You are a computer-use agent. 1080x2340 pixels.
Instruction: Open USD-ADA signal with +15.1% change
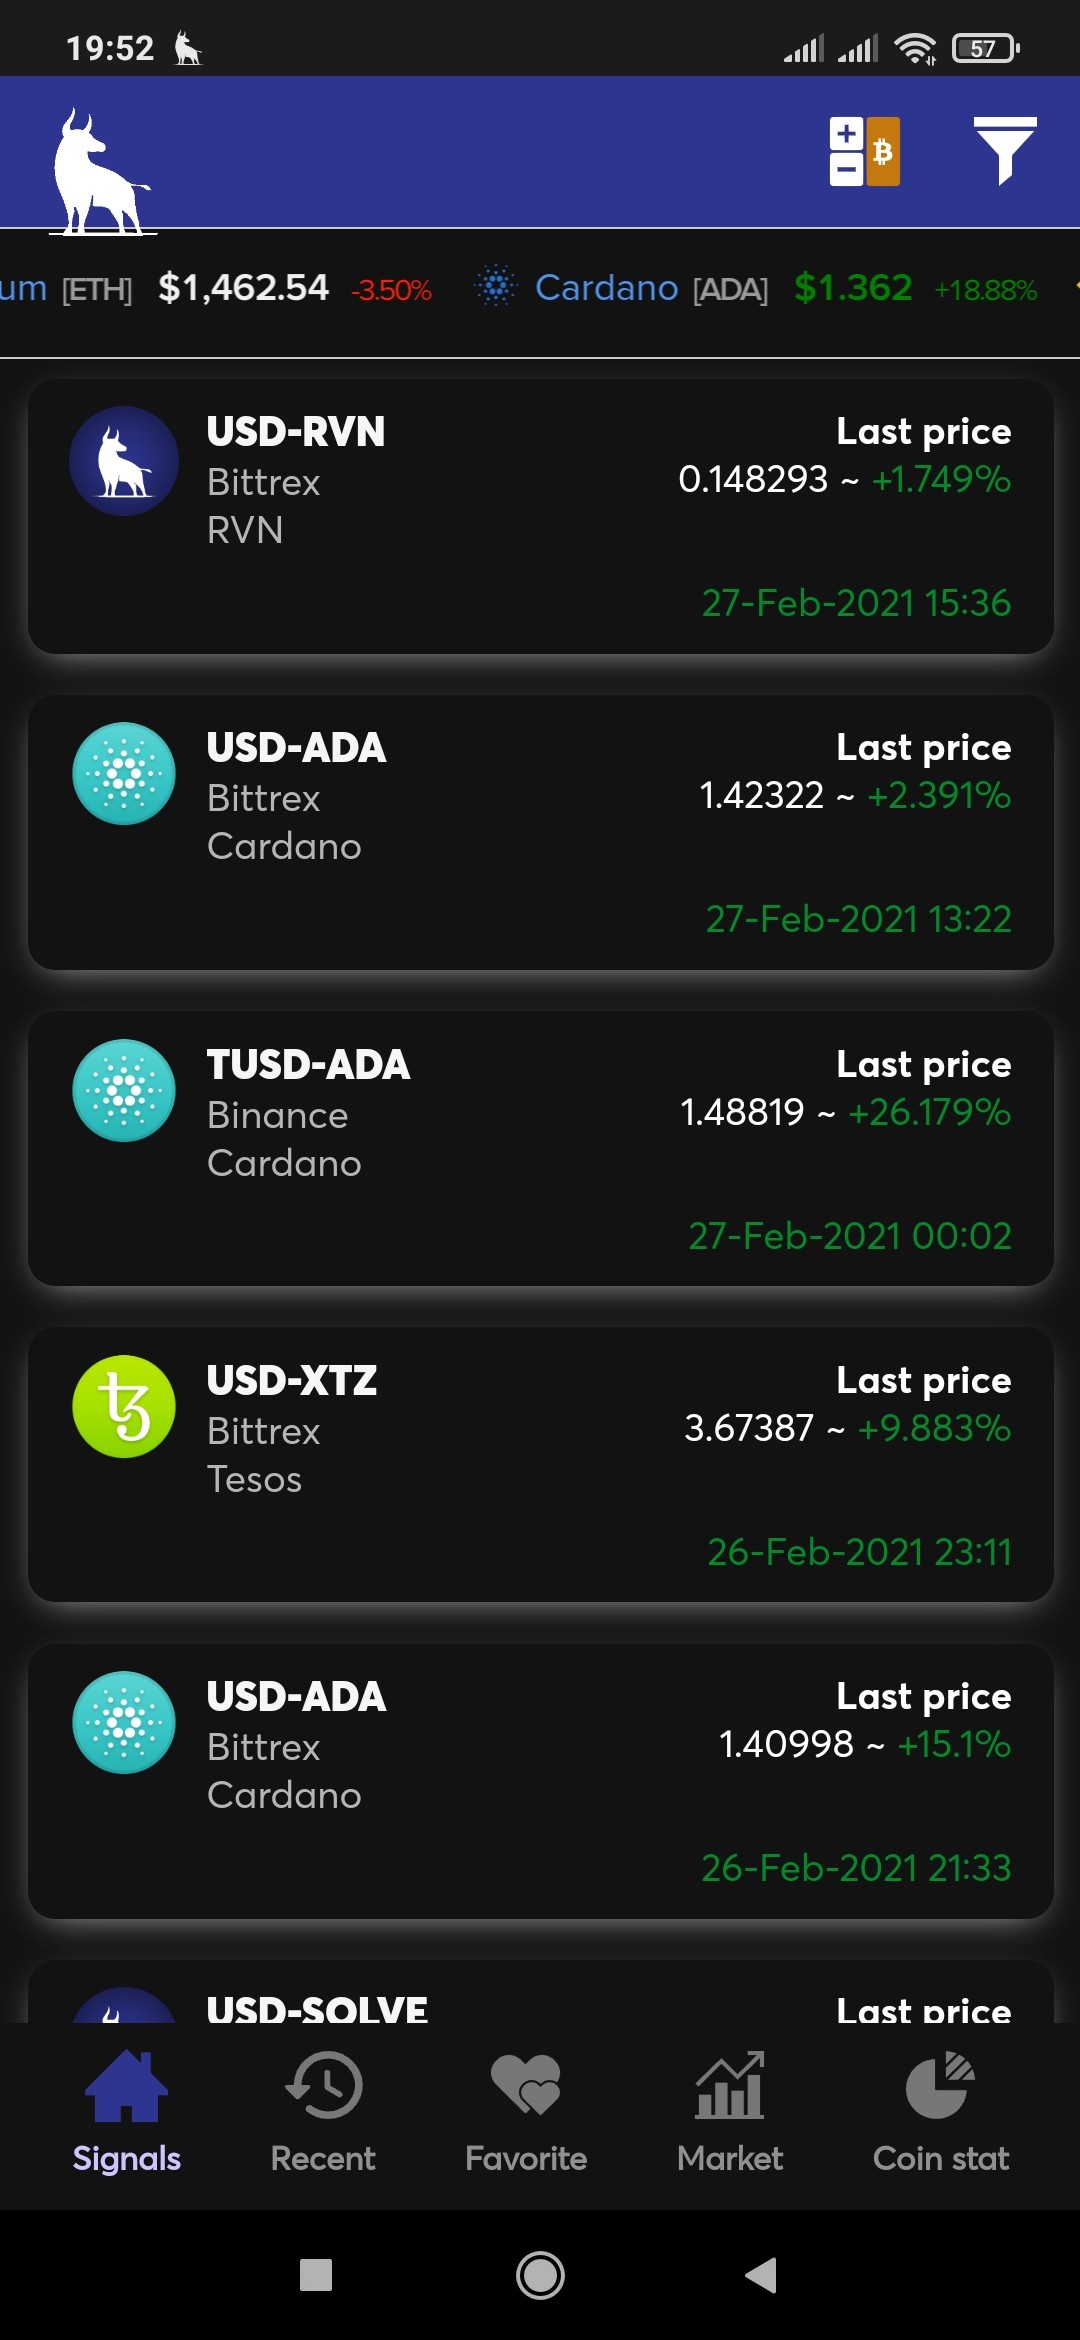coord(541,1781)
